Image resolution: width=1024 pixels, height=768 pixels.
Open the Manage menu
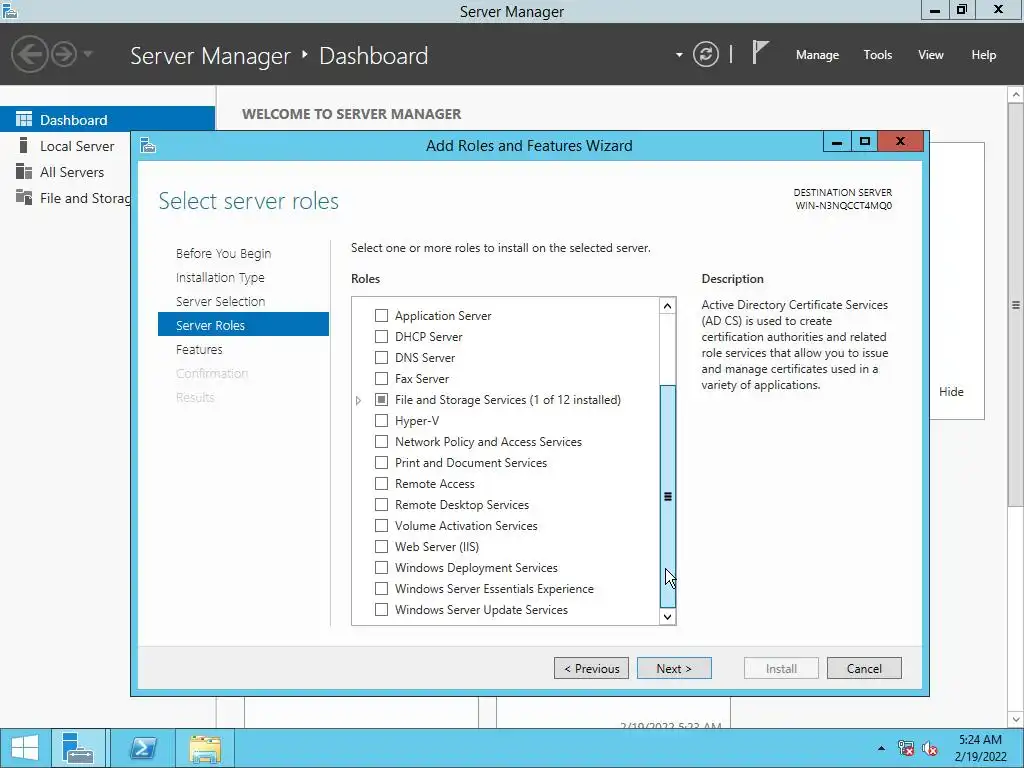[x=817, y=55]
